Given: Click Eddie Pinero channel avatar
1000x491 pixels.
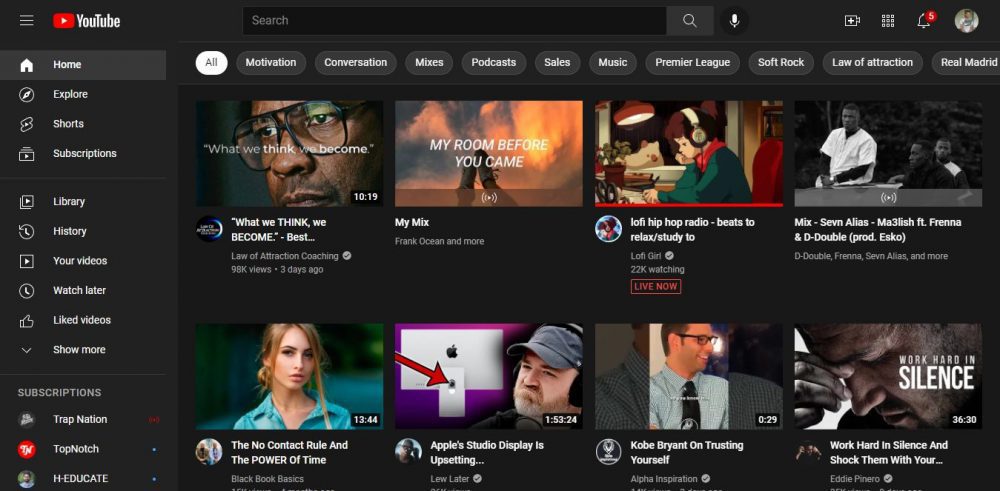Looking at the screenshot, I should click(x=808, y=451).
